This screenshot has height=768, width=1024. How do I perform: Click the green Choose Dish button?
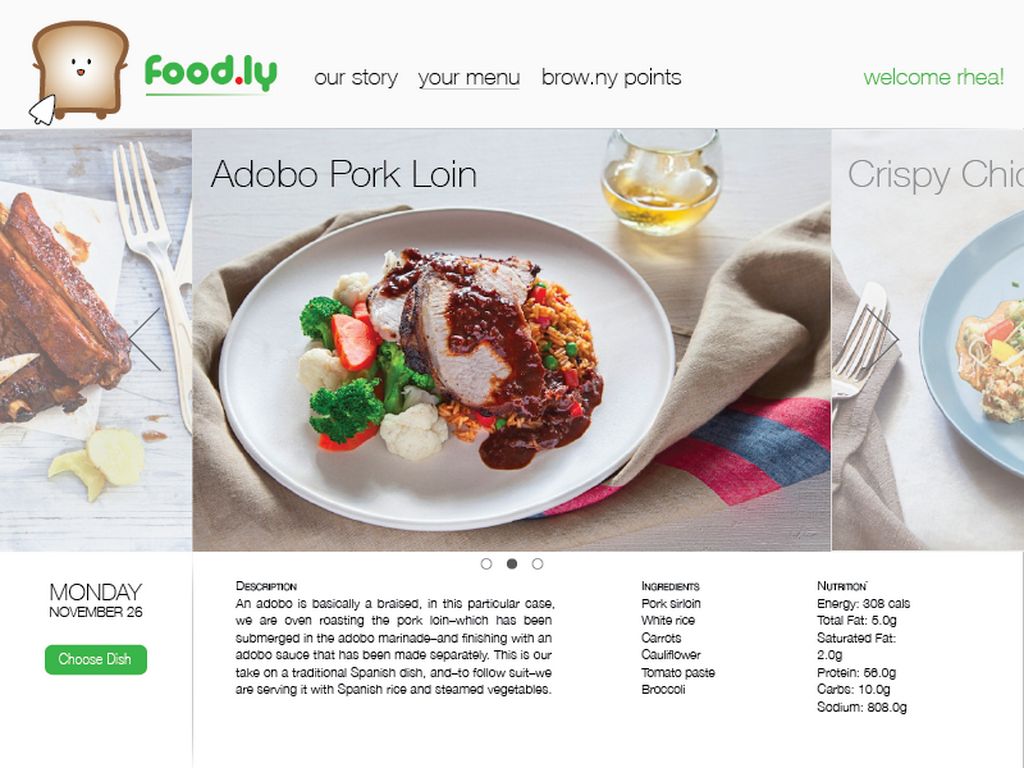tap(96, 660)
